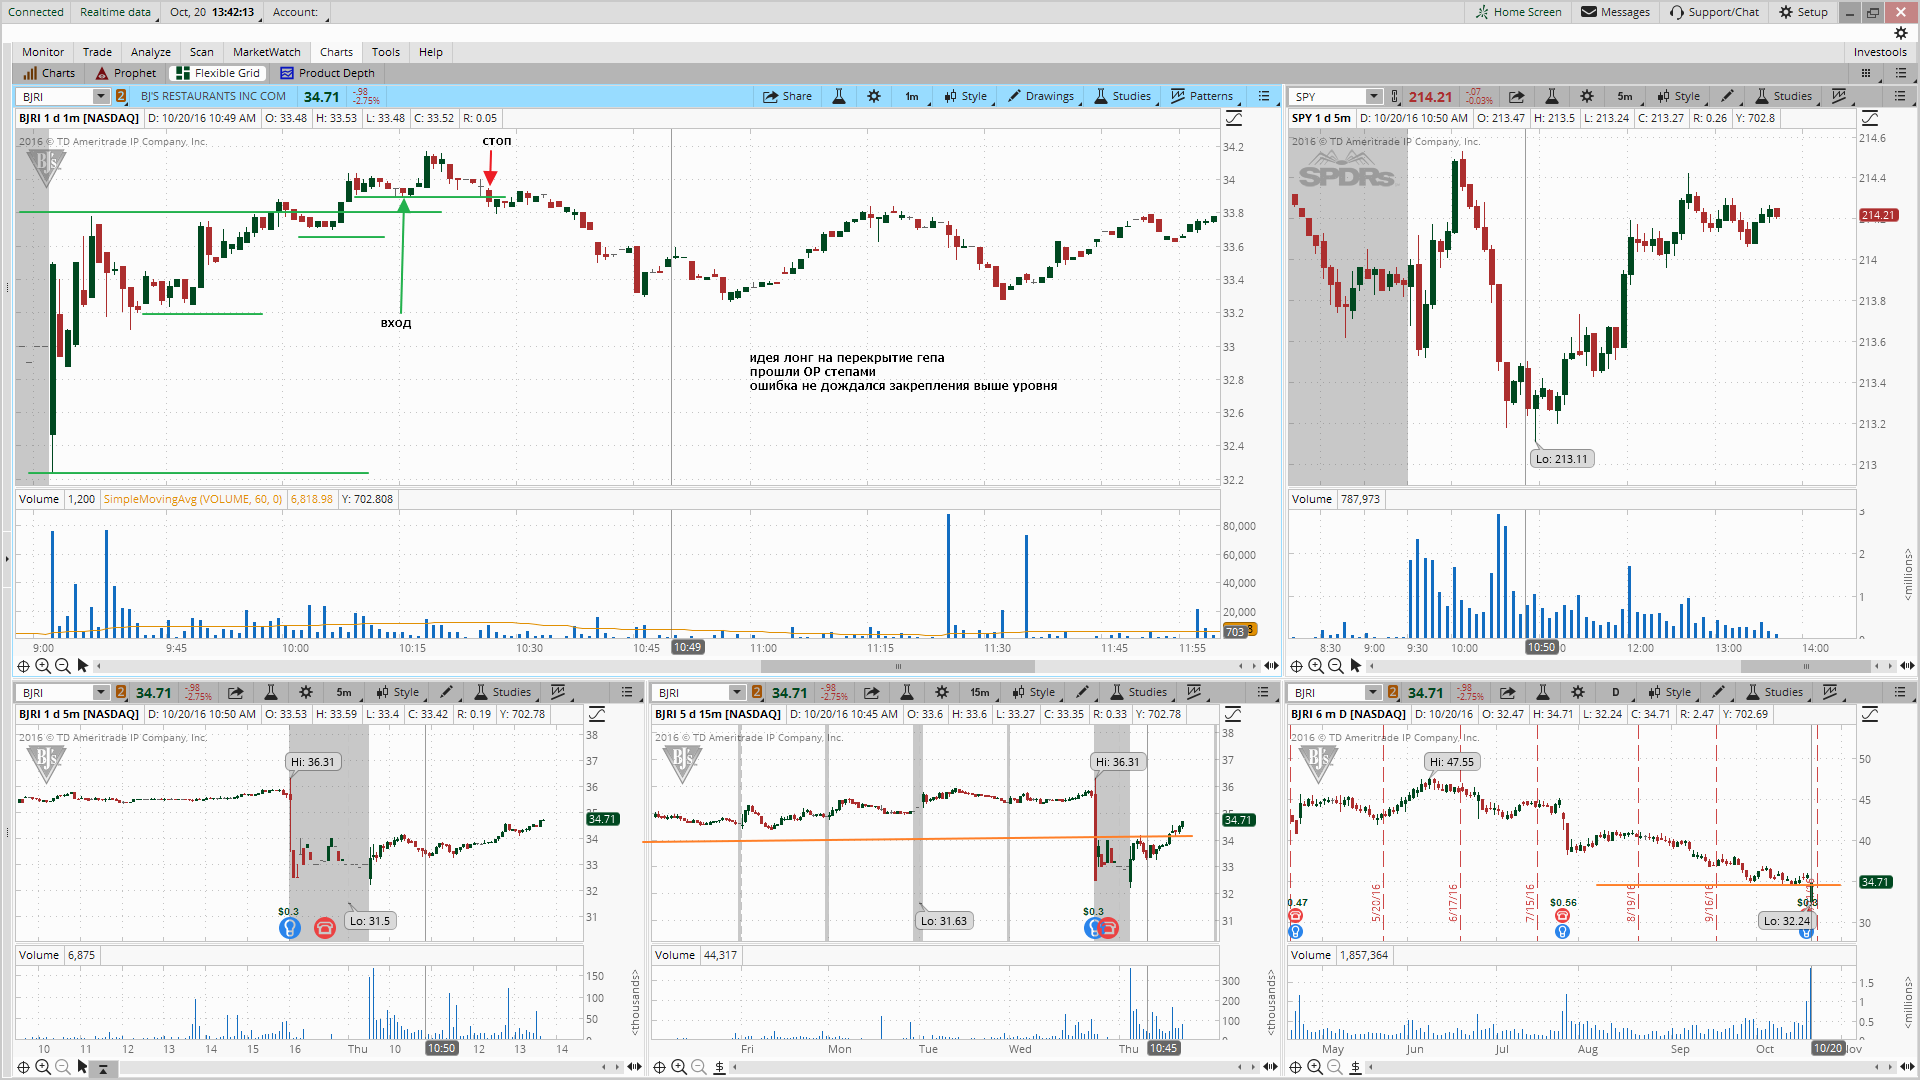Open the Patterns menu
This screenshot has width=1920, height=1080.
[1202, 97]
